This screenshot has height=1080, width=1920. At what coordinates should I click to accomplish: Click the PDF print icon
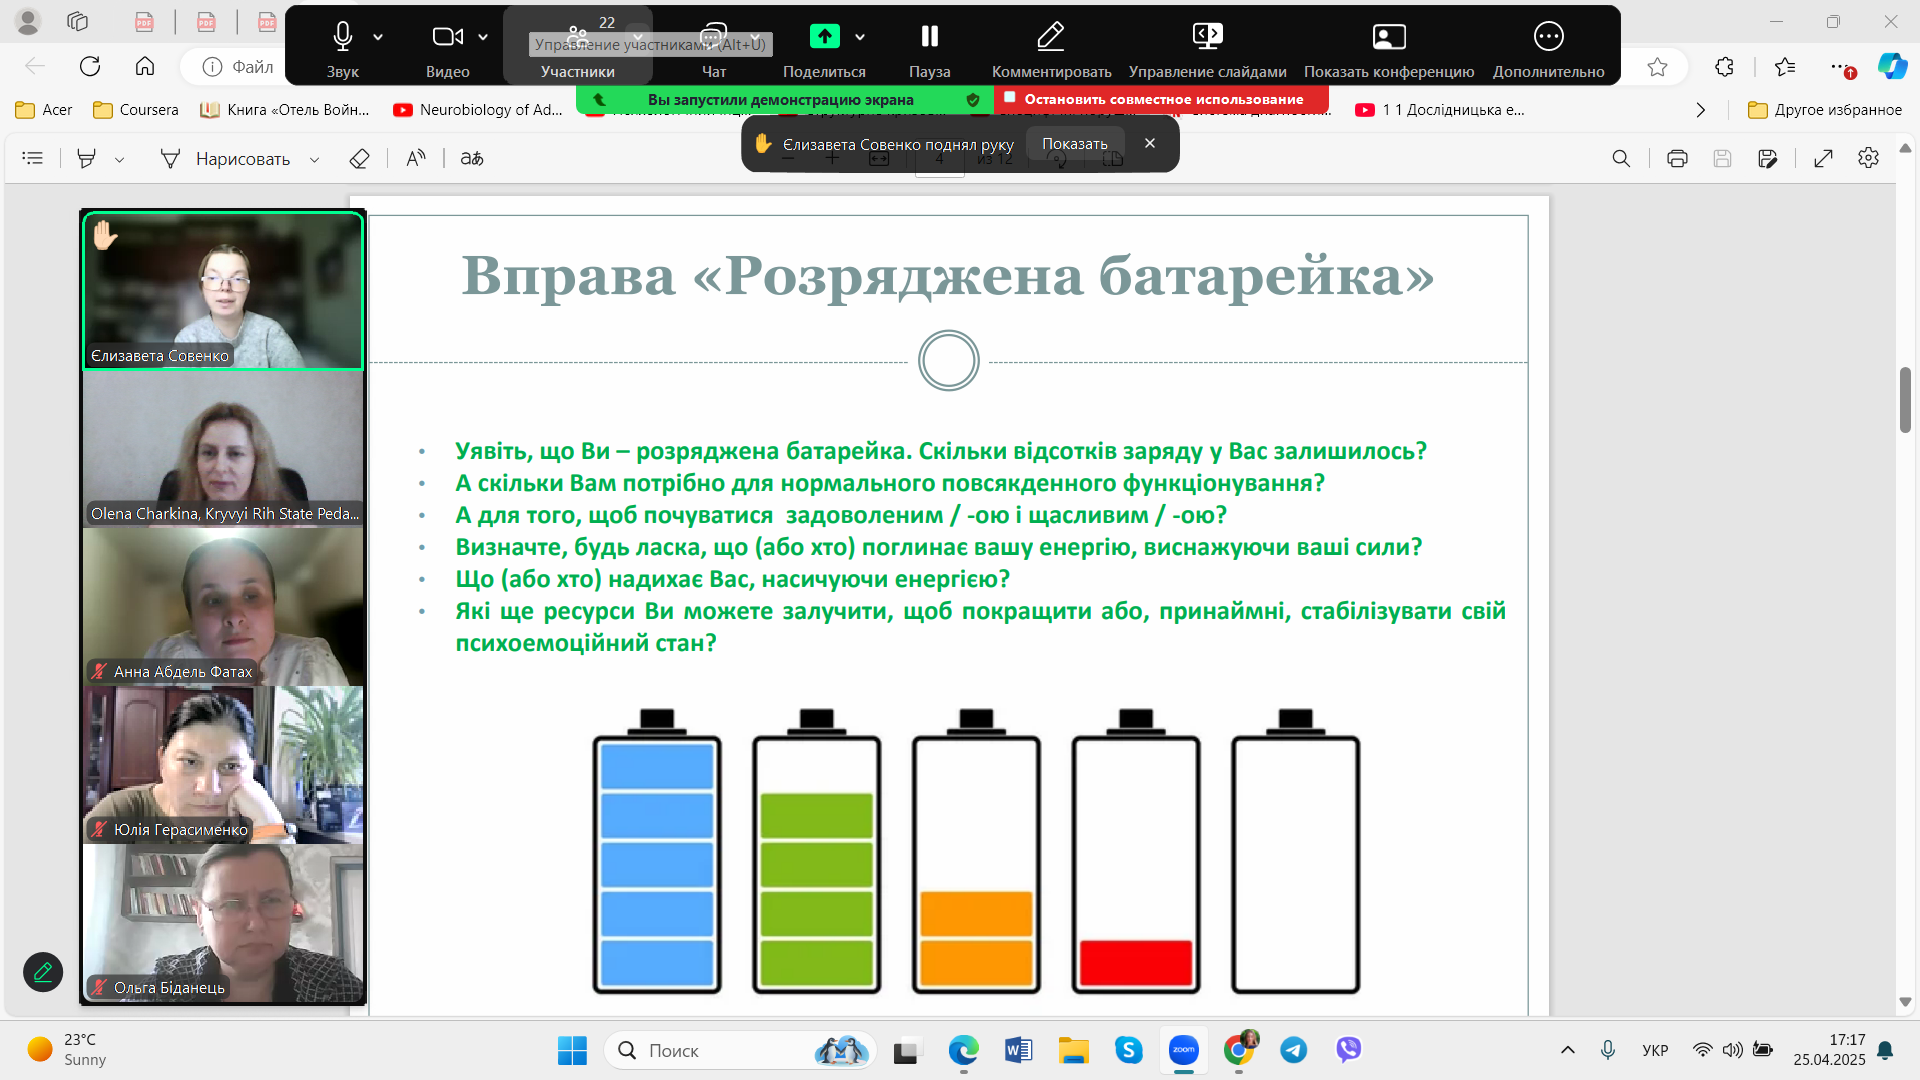[x=1677, y=159]
